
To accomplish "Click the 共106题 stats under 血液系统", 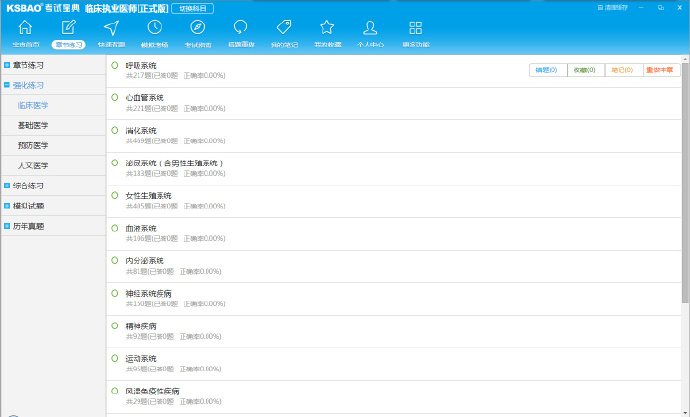I will tap(176, 238).
